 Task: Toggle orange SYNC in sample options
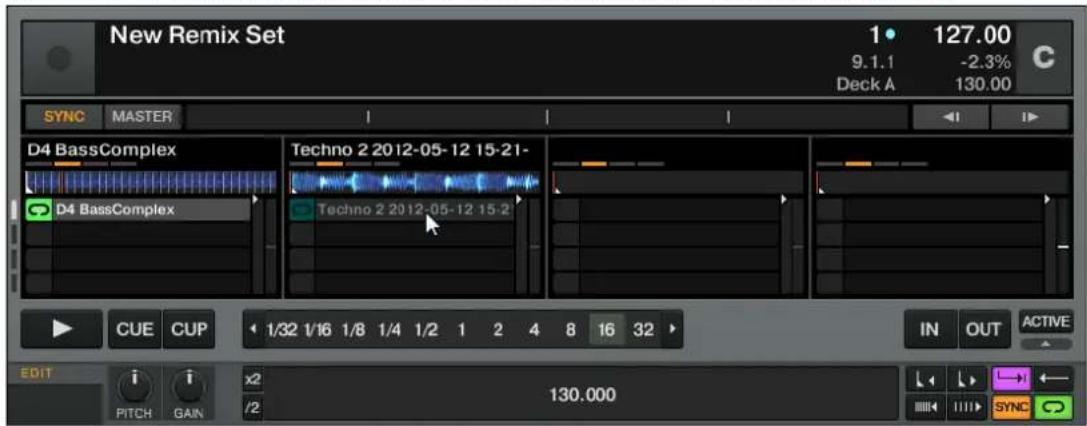tap(1011, 407)
